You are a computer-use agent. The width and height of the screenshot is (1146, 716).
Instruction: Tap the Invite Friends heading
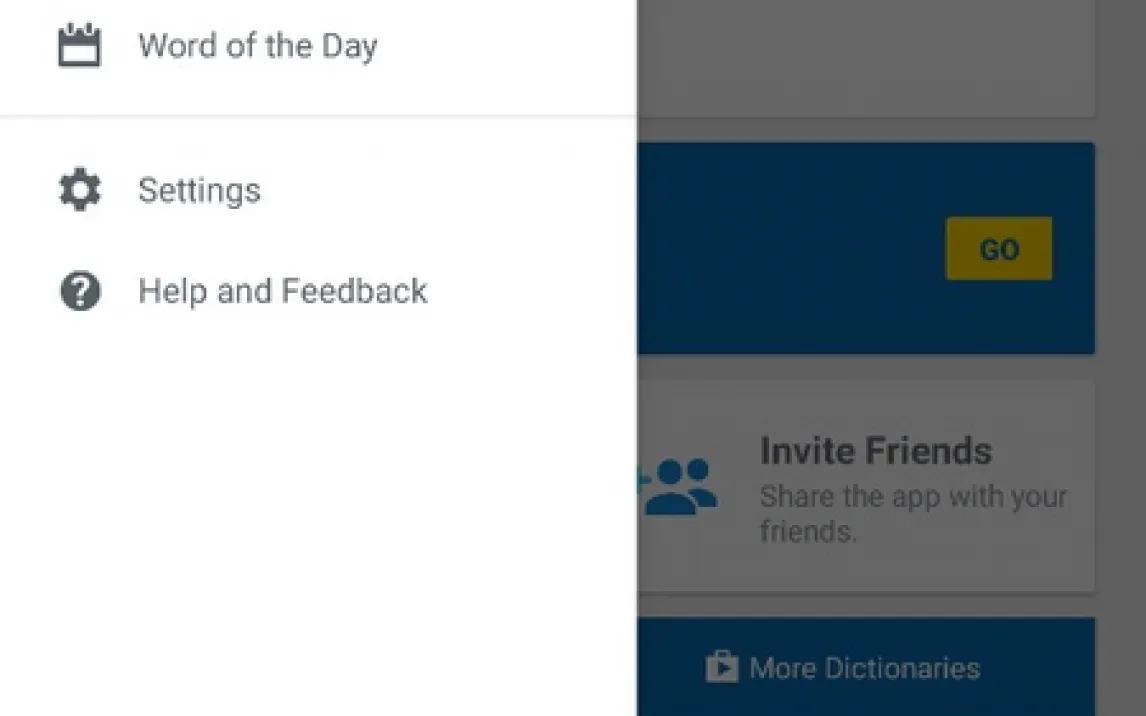[875, 451]
